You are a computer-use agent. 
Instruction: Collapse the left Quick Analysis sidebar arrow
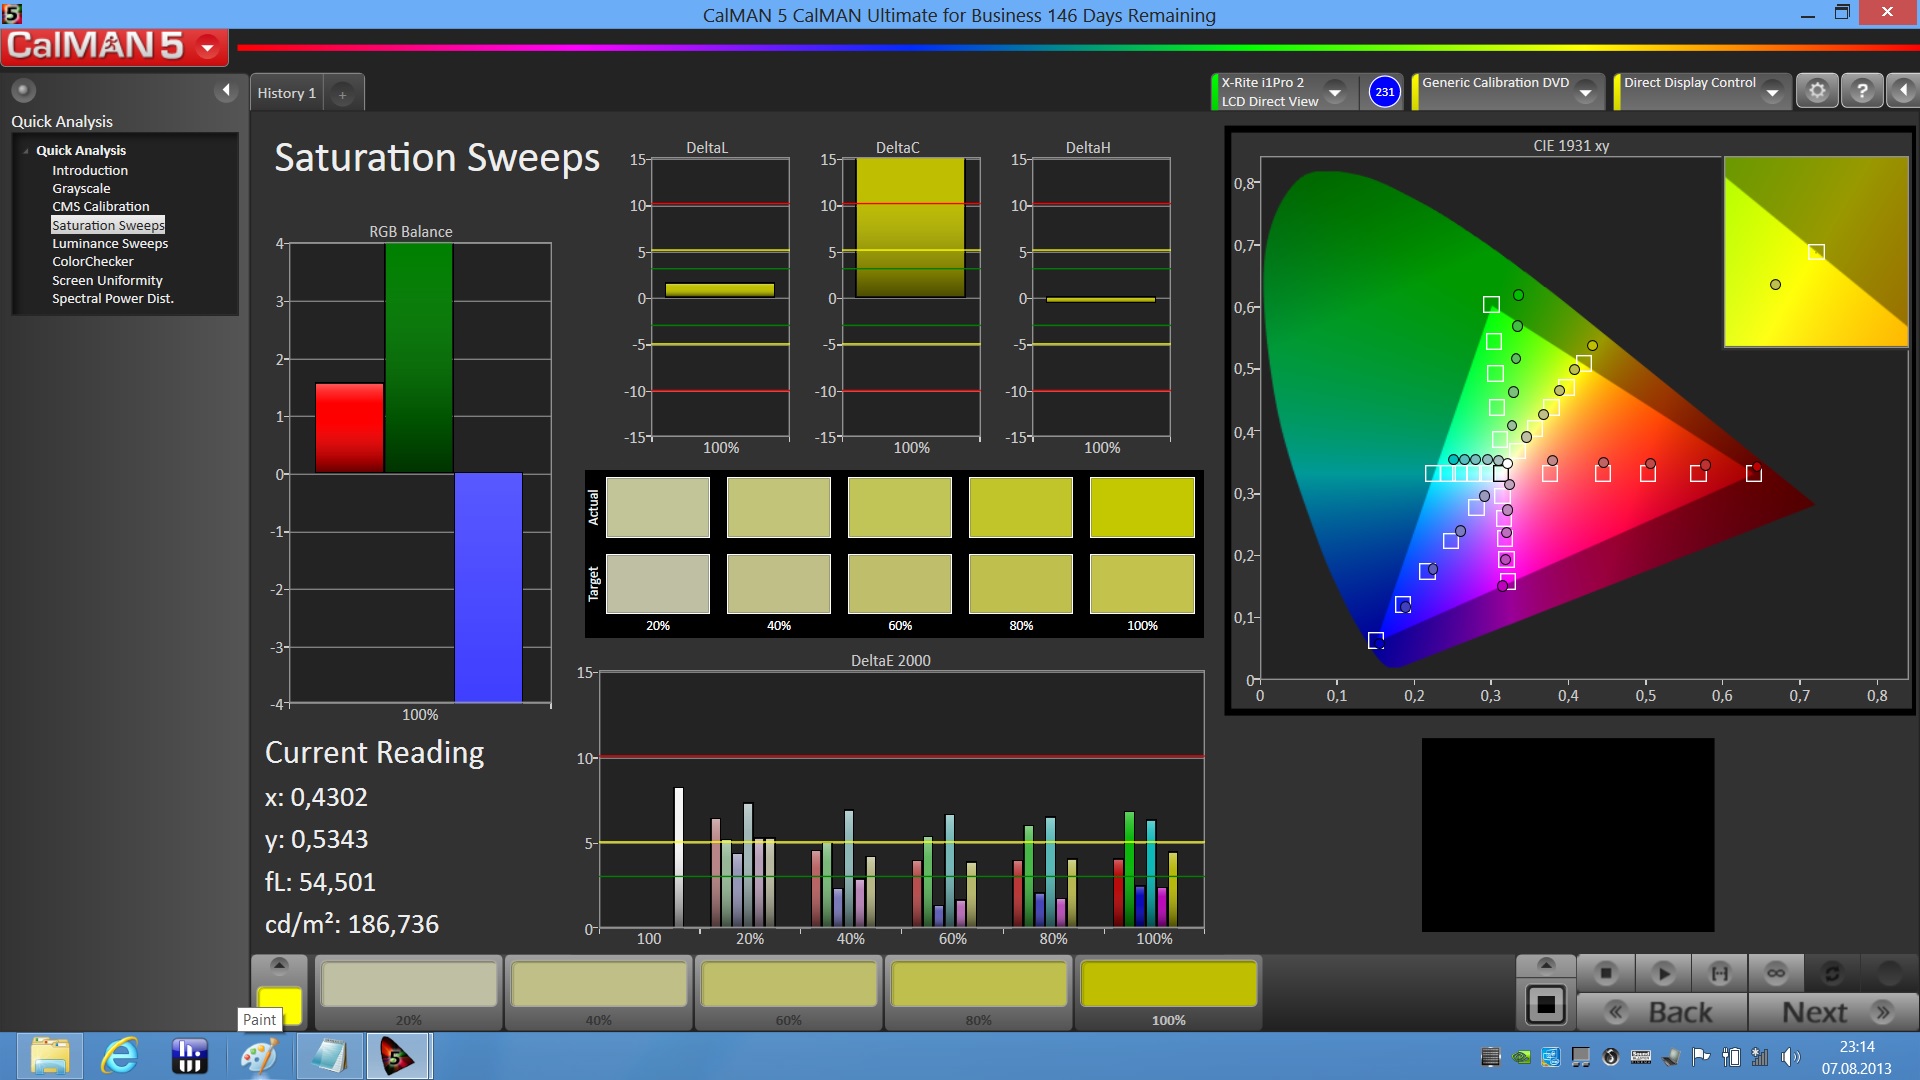pyautogui.click(x=226, y=90)
